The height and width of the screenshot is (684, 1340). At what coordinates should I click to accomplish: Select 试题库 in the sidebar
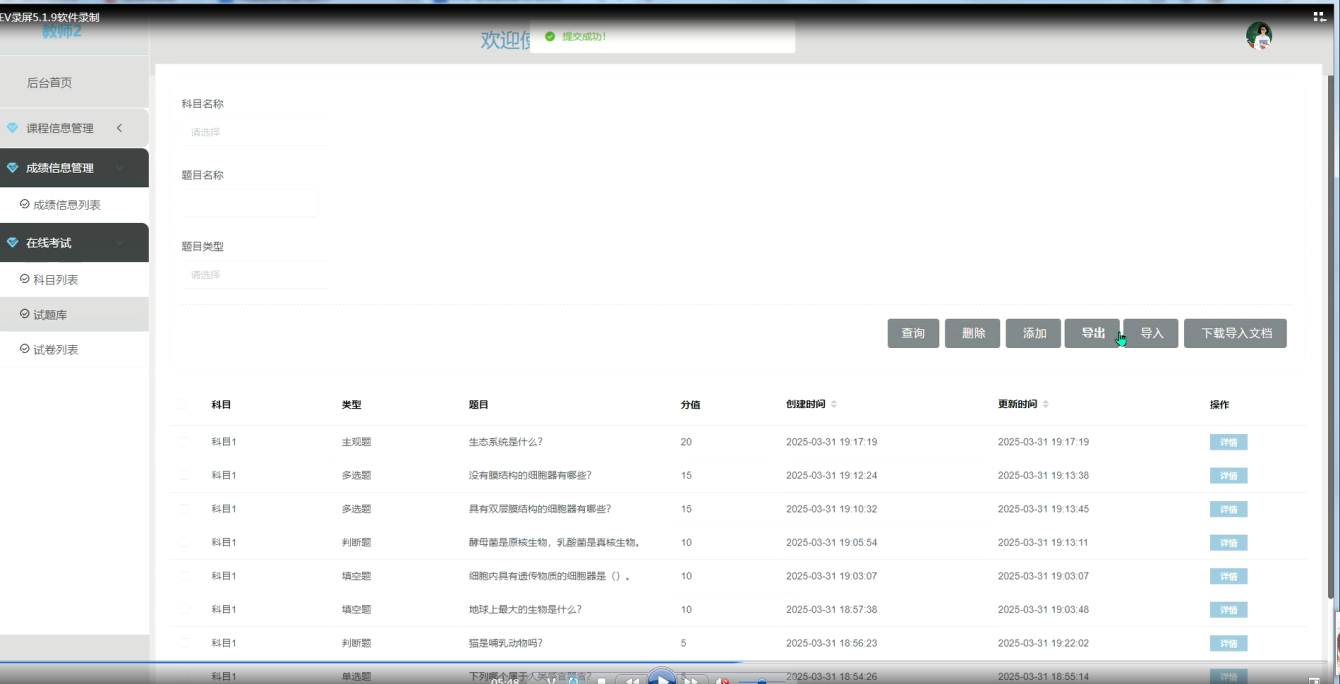click(x=74, y=314)
